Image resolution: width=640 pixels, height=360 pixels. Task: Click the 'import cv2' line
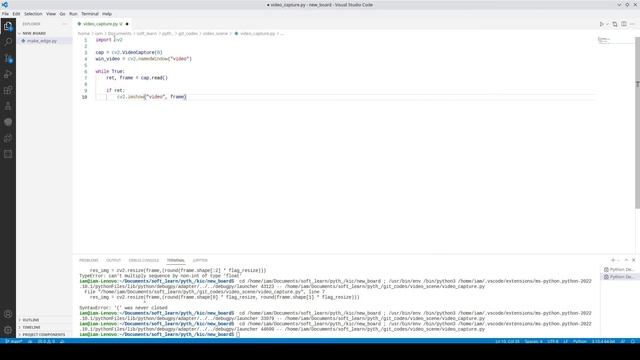coord(109,40)
